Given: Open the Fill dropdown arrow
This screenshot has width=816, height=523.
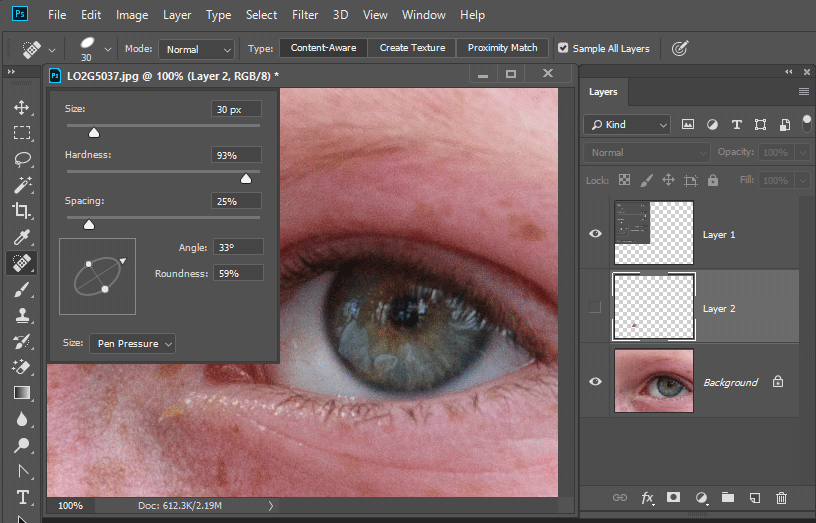Looking at the screenshot, I should coord(802,181).
